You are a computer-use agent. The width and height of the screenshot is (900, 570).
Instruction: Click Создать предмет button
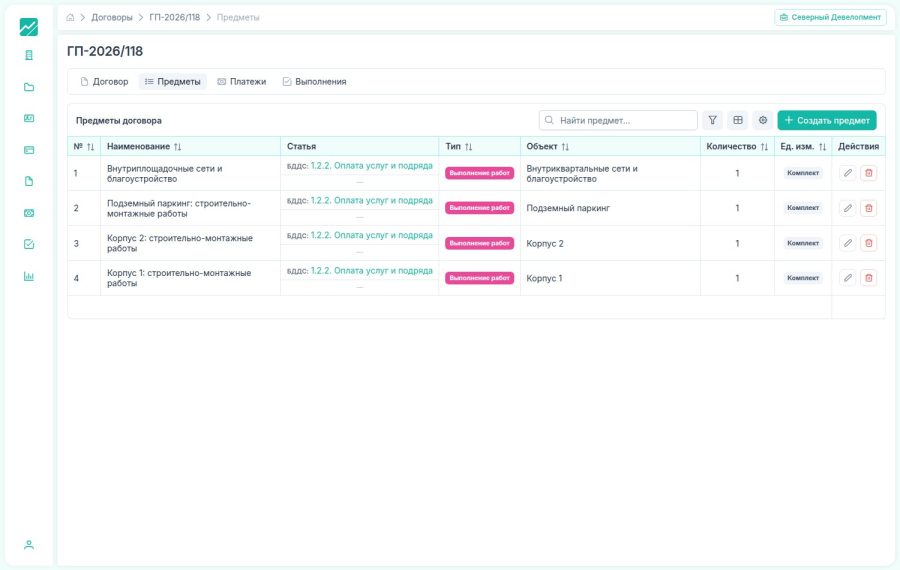click(827, 120)
